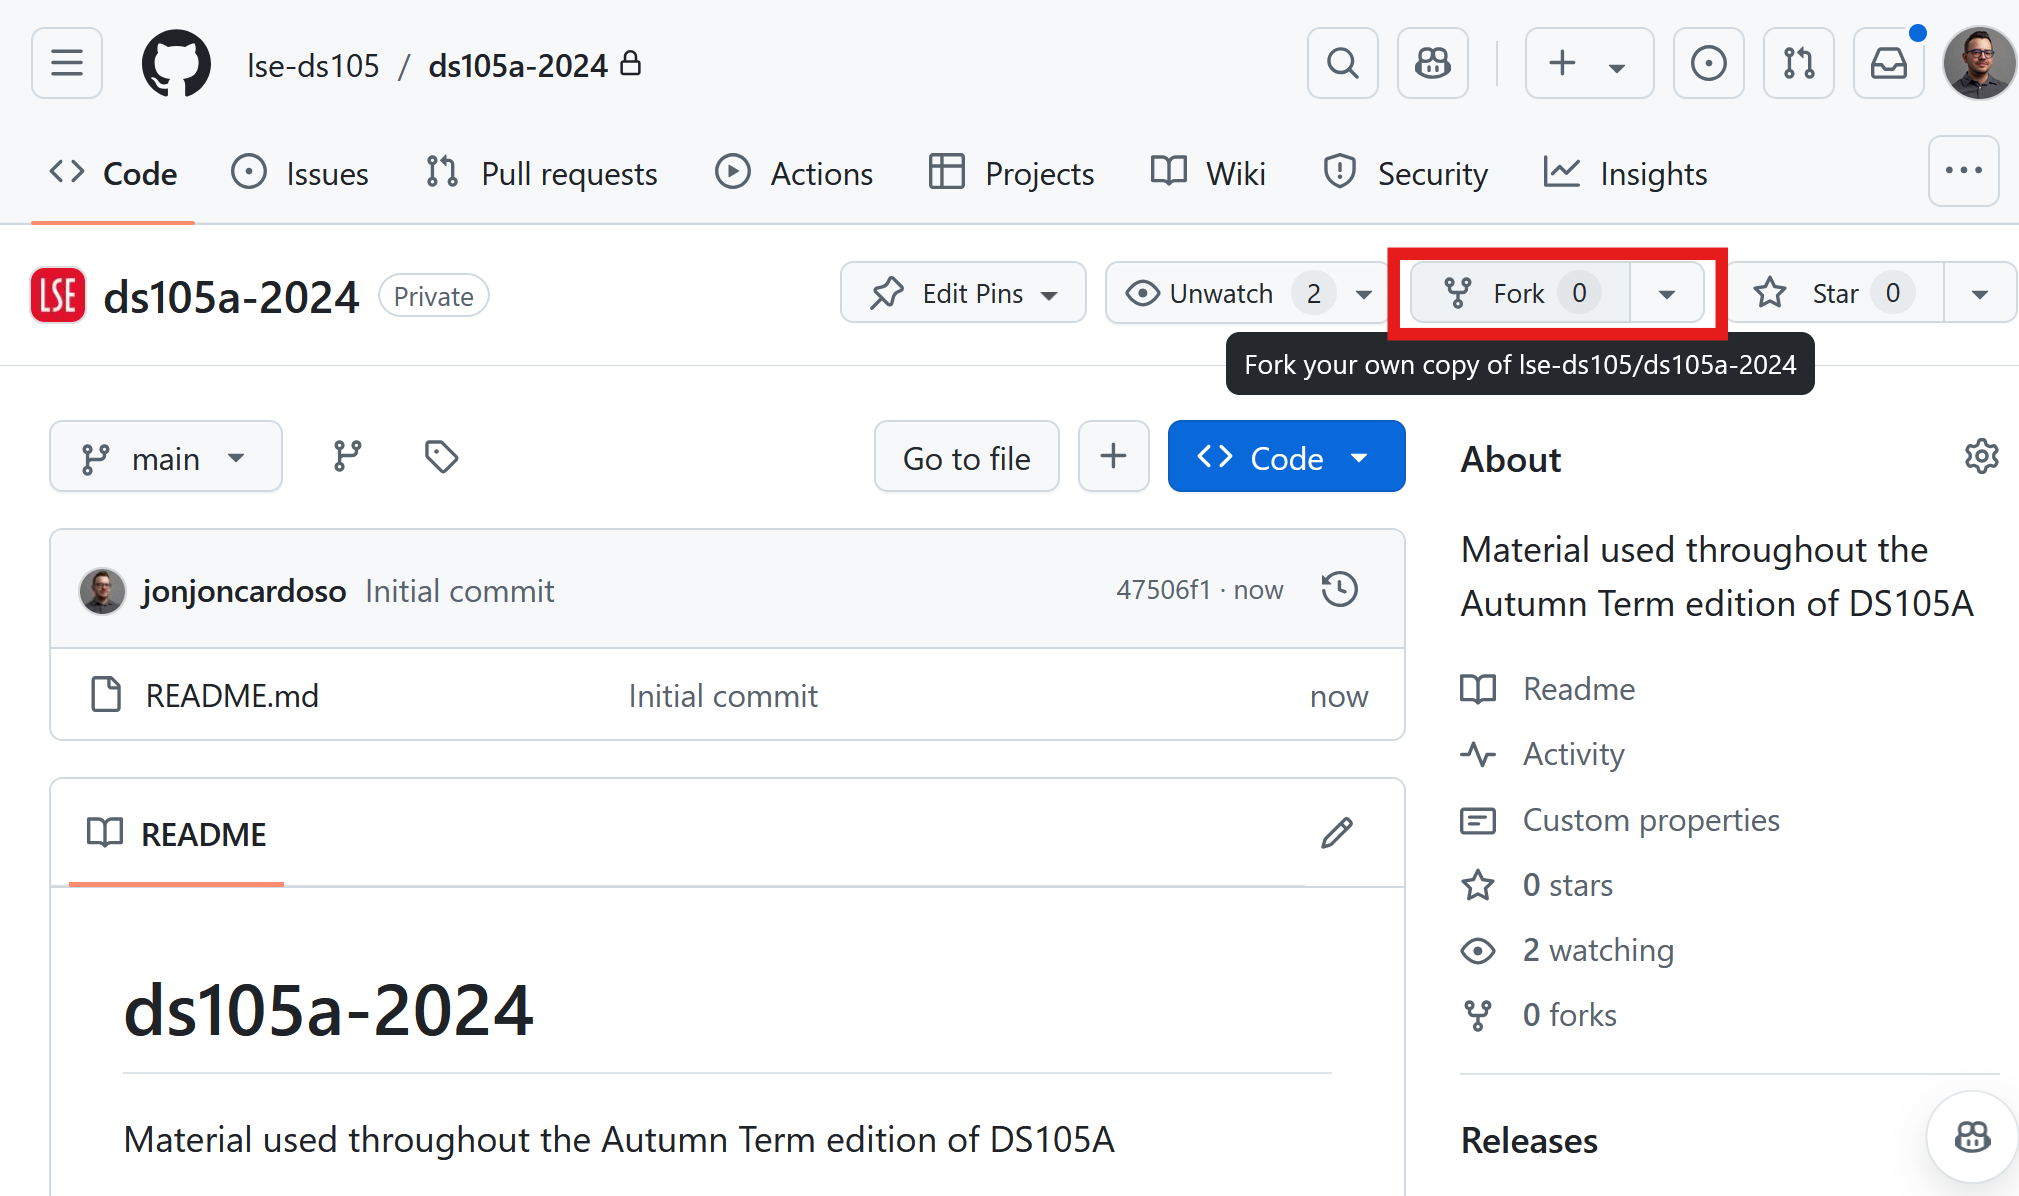Open the Wiki tab

(1208, 173)
